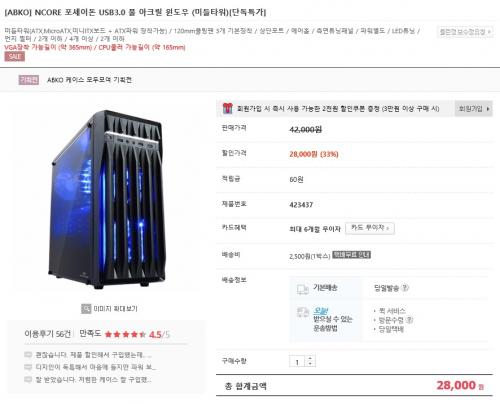This screenshot has width=500, height=404.
Task: Open the button at top right
Action: coord(465,32)
